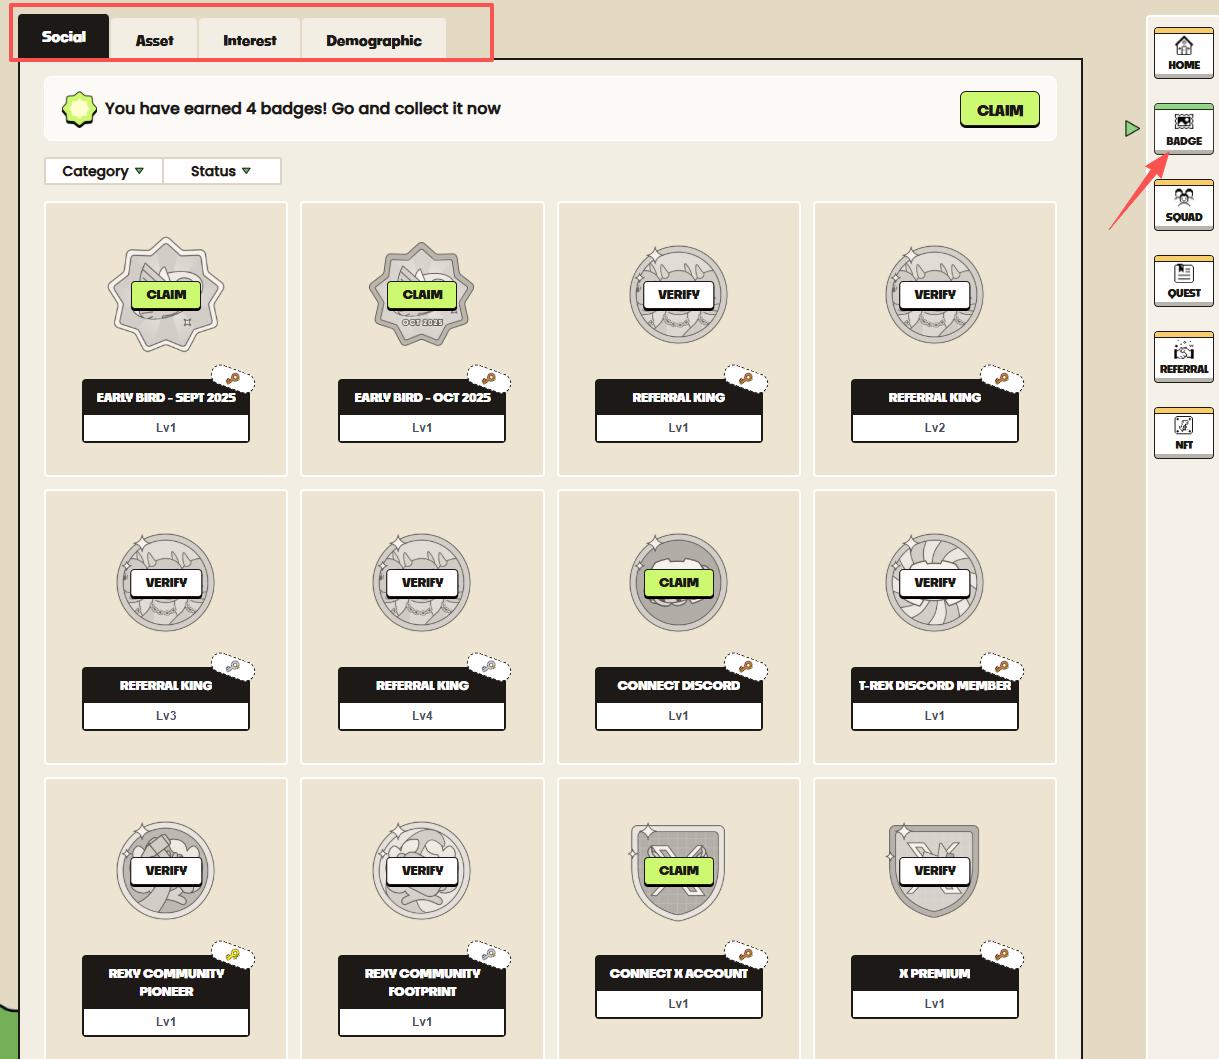The height and width of the screenshot is (1059, 1219).
Task: Claim the Early Bird - Sept 2025 badge
Action: click(166, 295)
